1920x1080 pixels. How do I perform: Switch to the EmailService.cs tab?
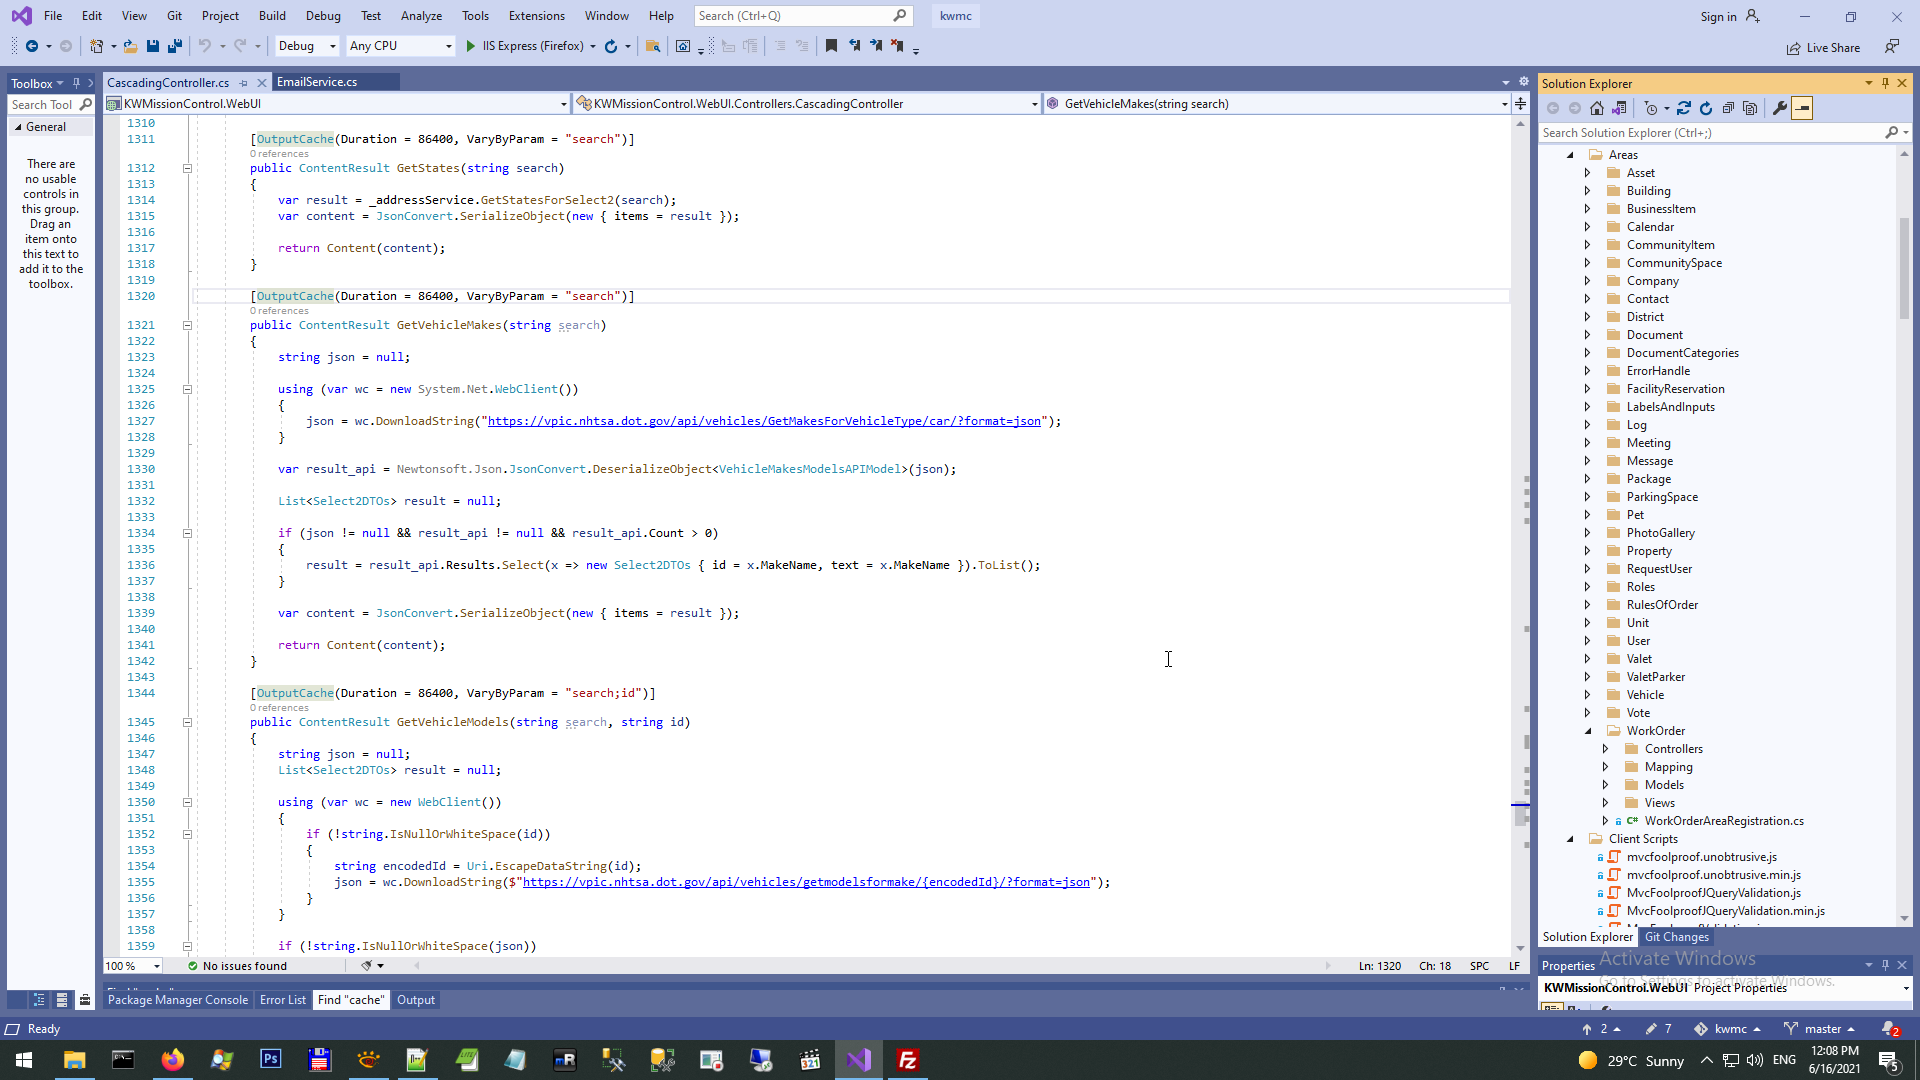coord(317,82)
